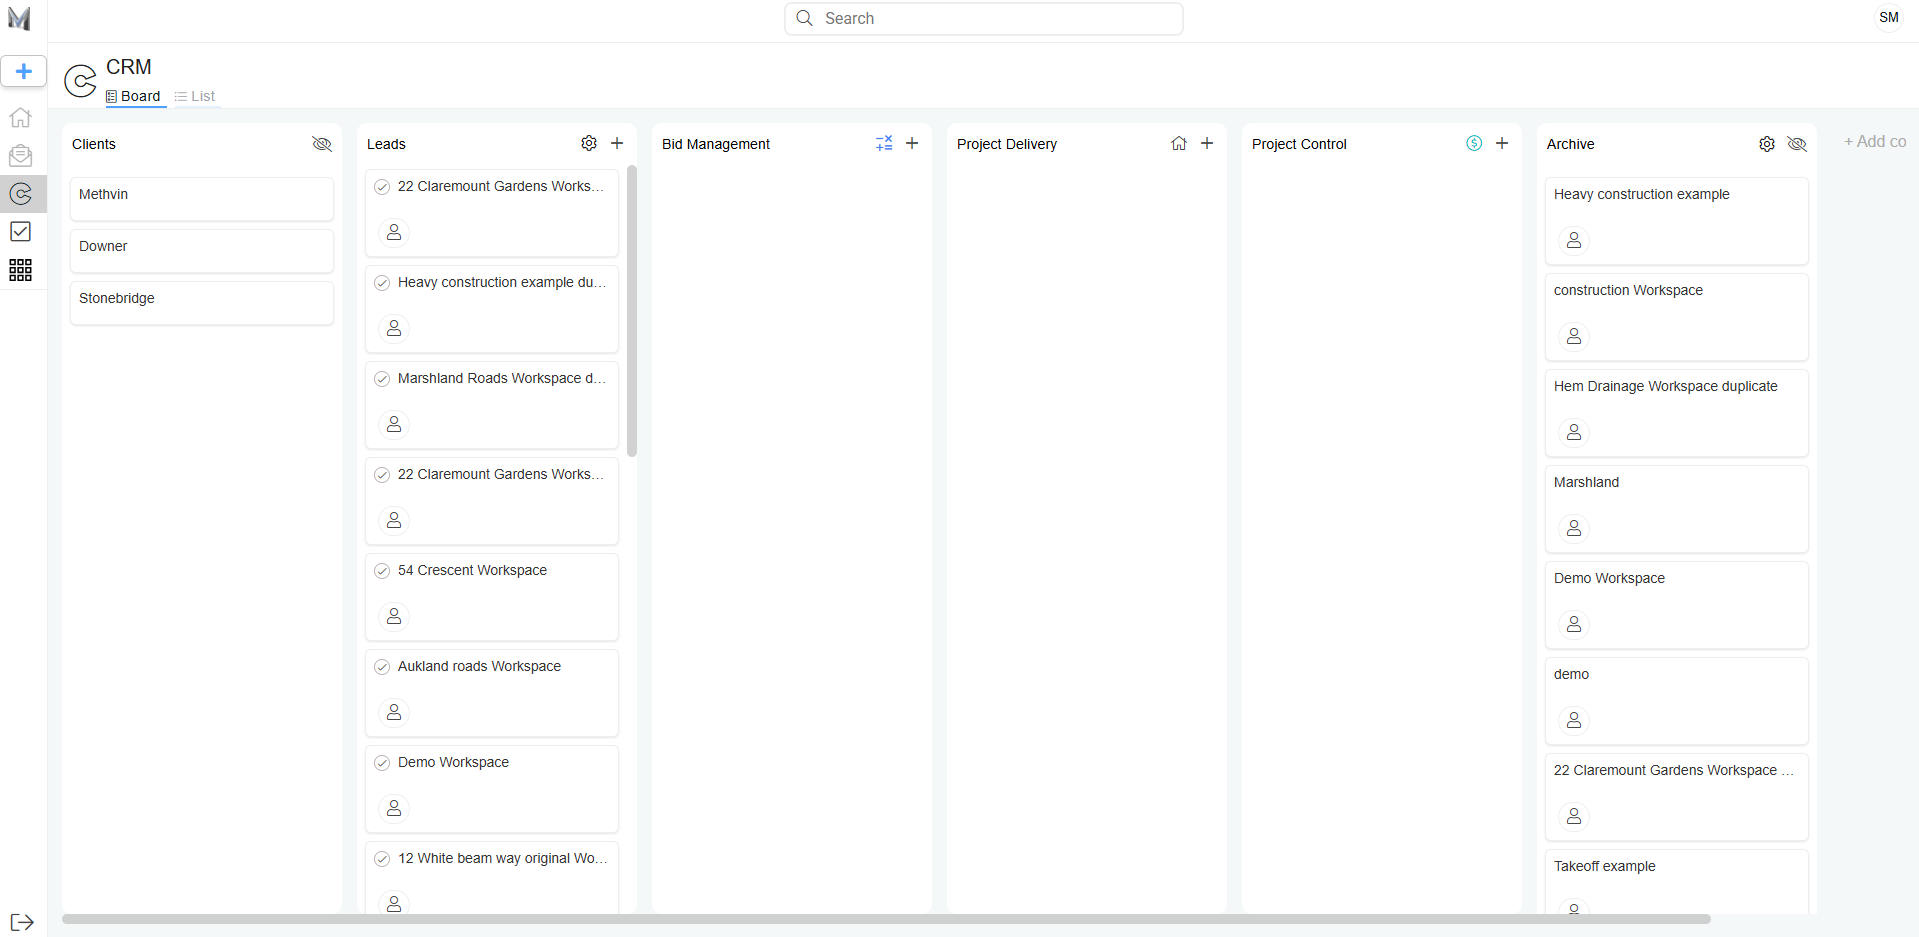Open the SM user profile avatar

tap(1888, 18)
